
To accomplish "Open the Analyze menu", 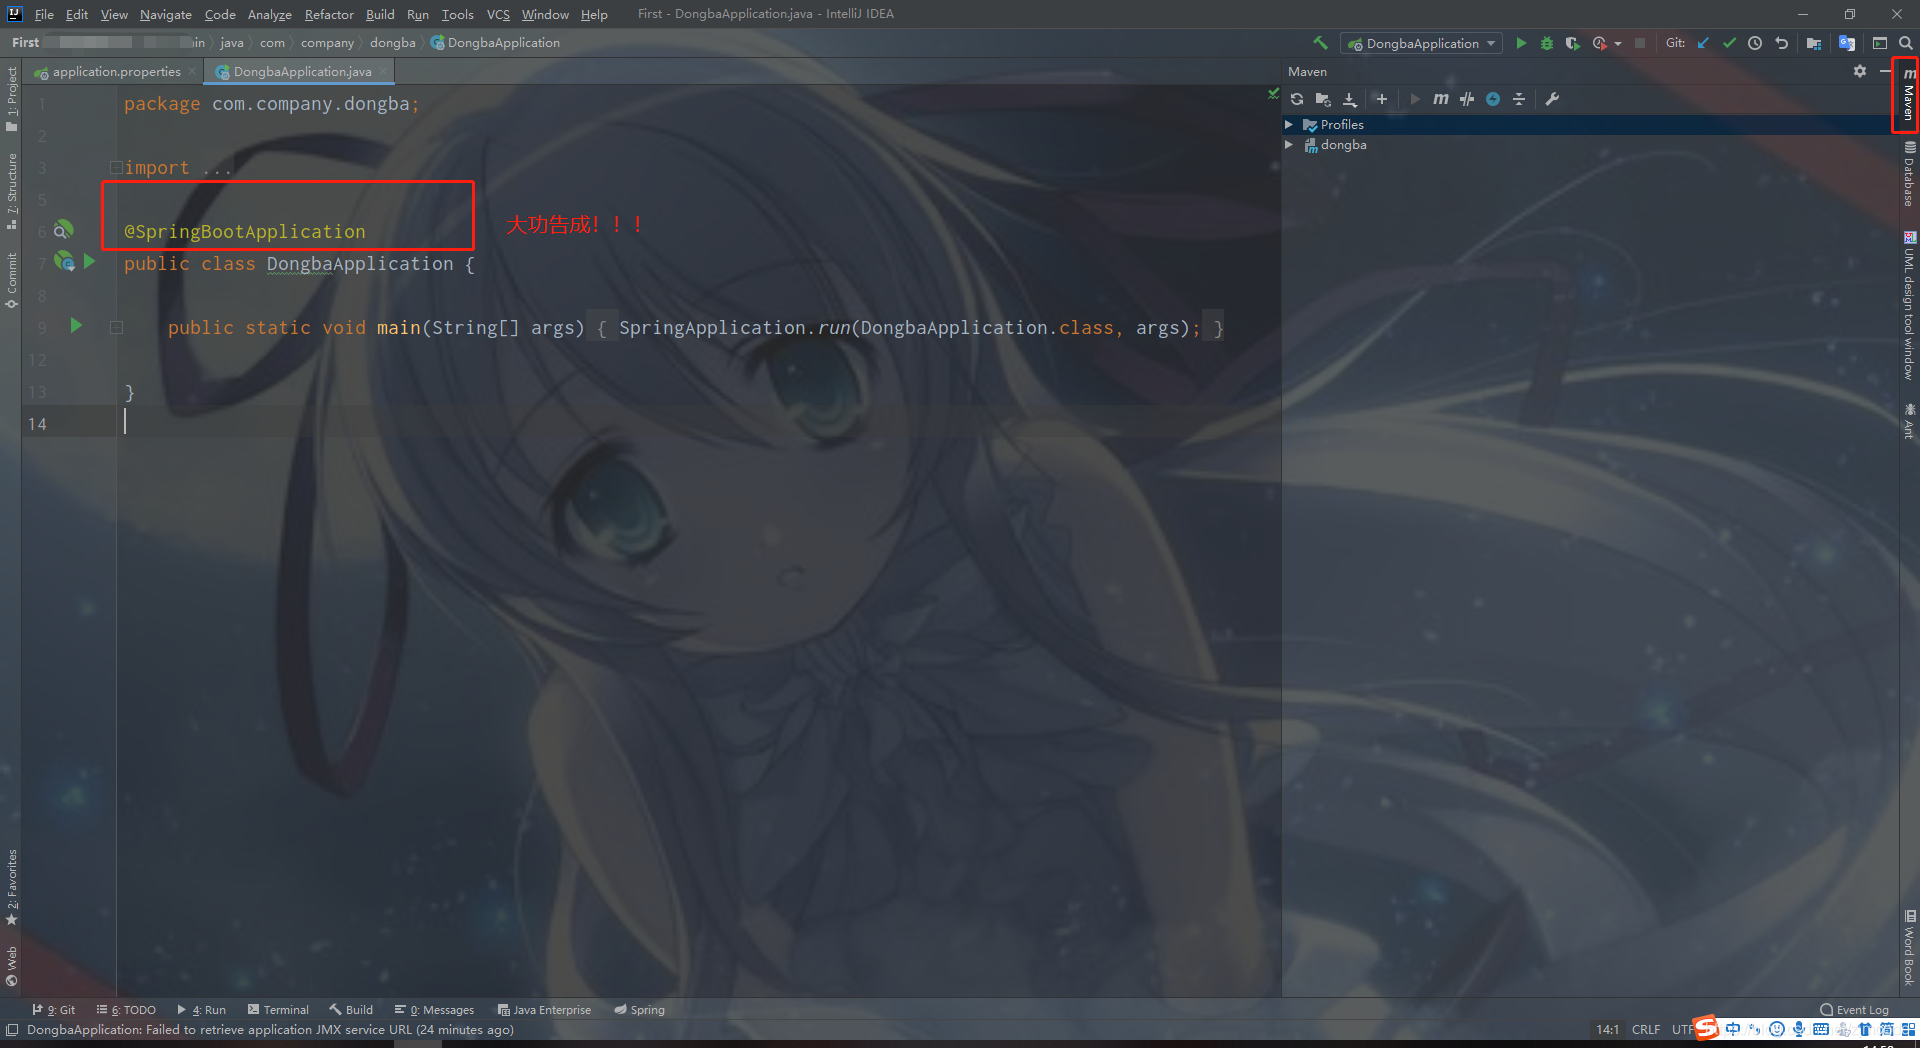I will coord(270,14).
